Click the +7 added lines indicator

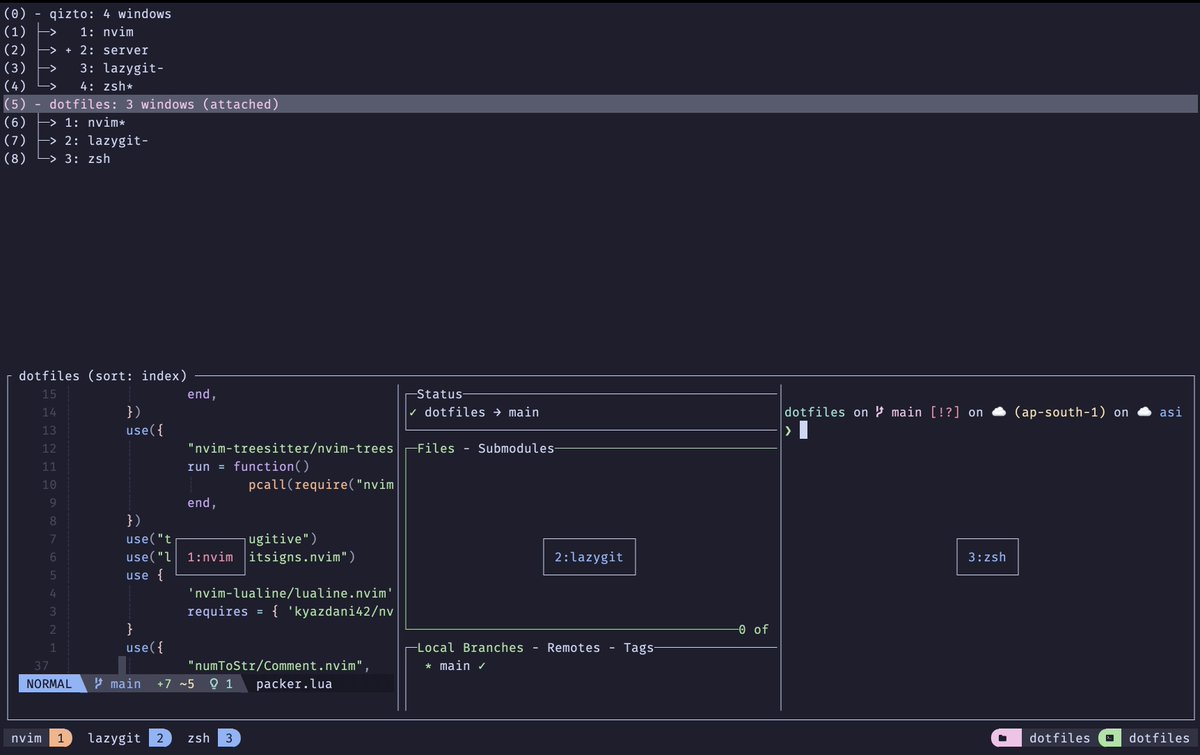[164, 684]
